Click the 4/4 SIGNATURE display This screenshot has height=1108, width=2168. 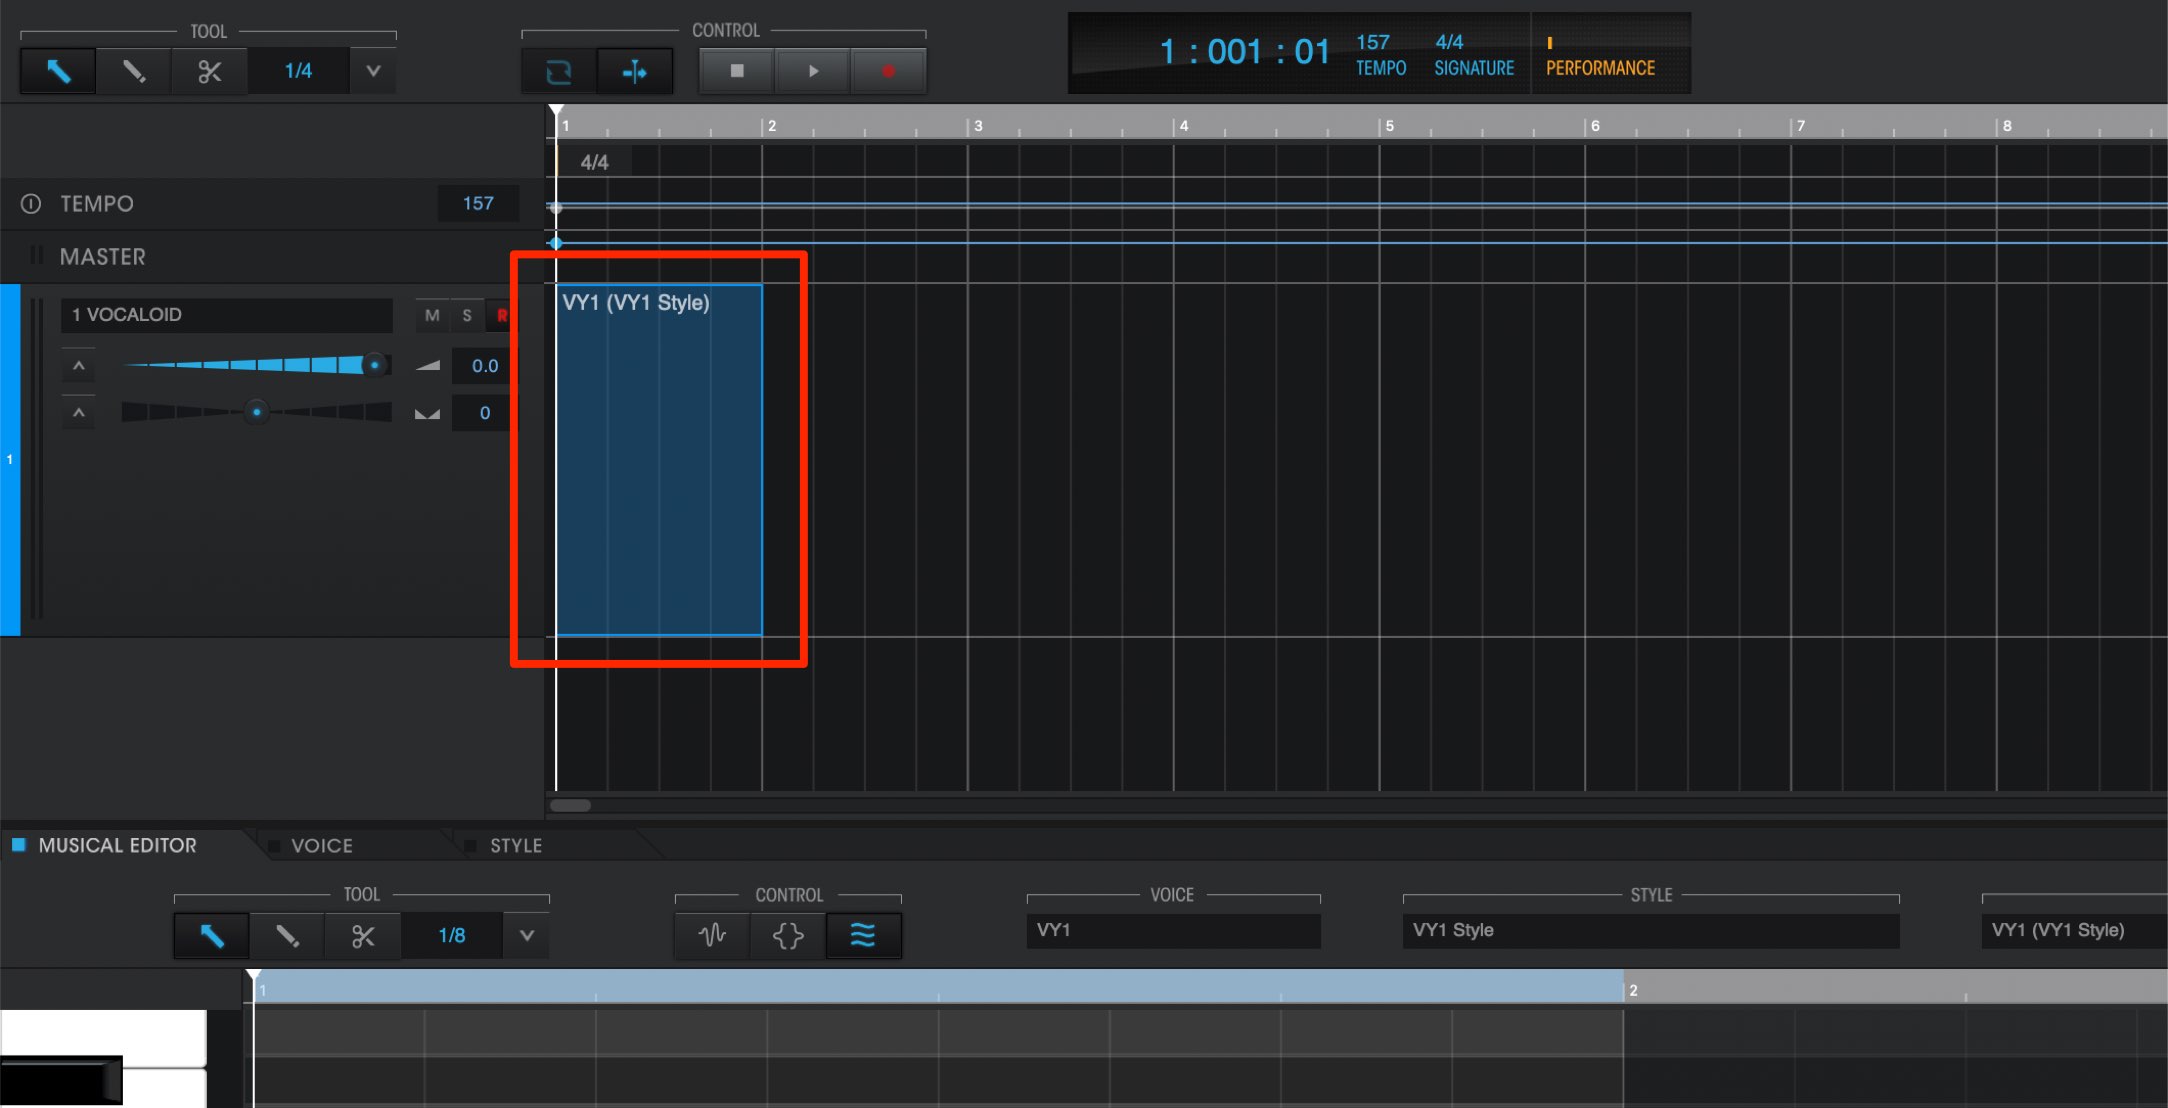pyautogui.click(x=1474, y=55)
